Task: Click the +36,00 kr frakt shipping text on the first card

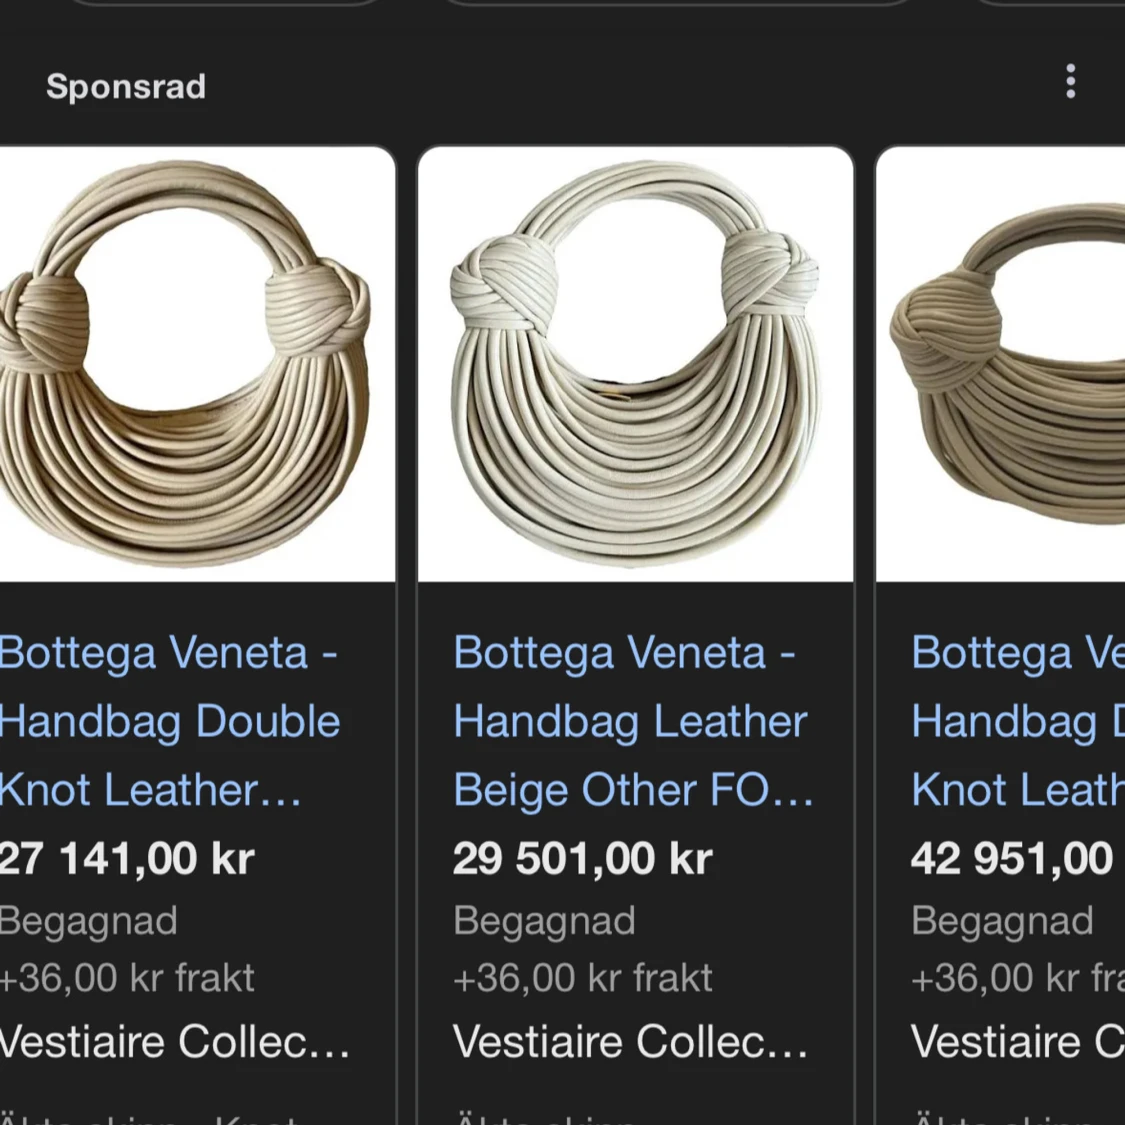Action: pos(127,978)
